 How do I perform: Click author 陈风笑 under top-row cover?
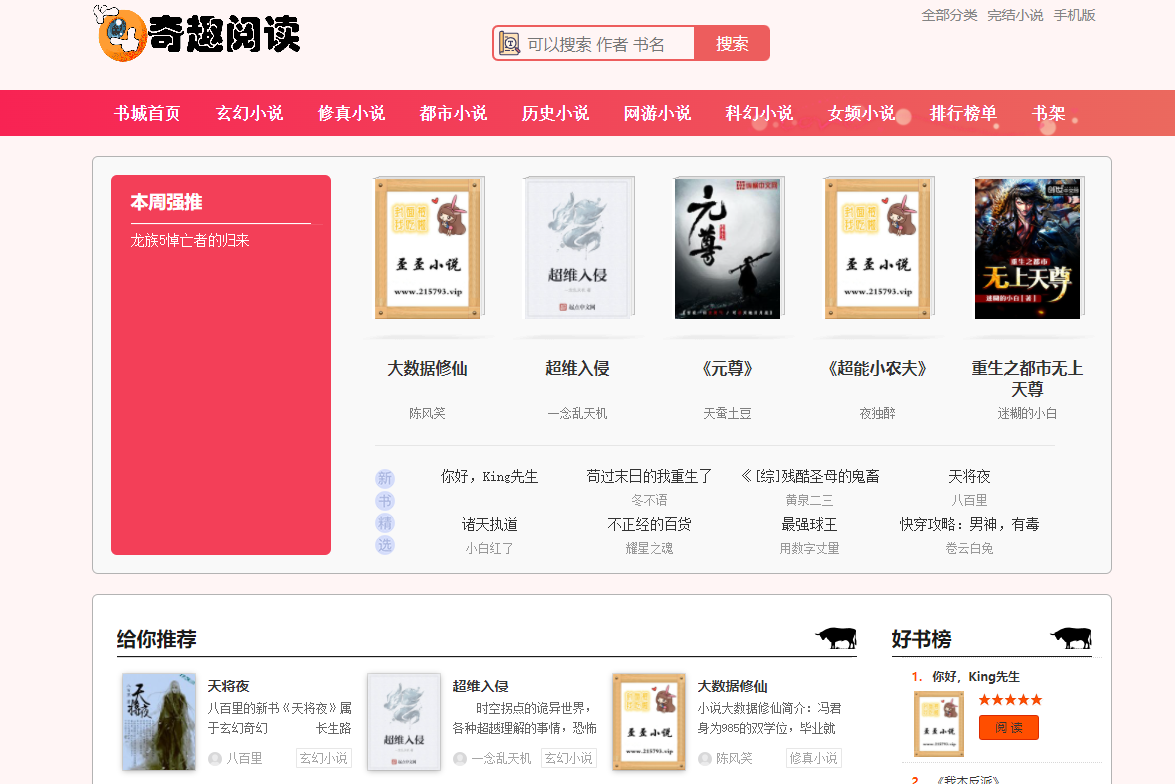[427, 413]
